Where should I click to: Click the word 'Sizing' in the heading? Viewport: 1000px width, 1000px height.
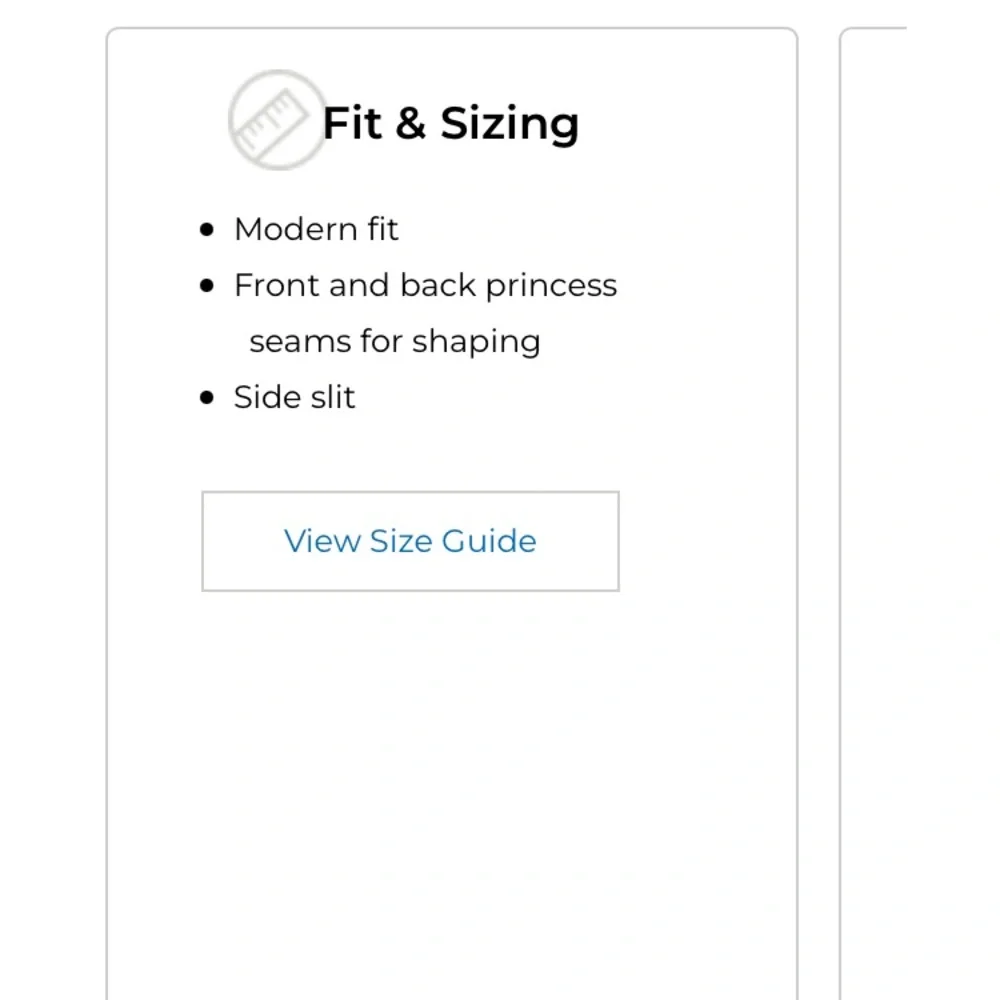(x=510, y=124)
